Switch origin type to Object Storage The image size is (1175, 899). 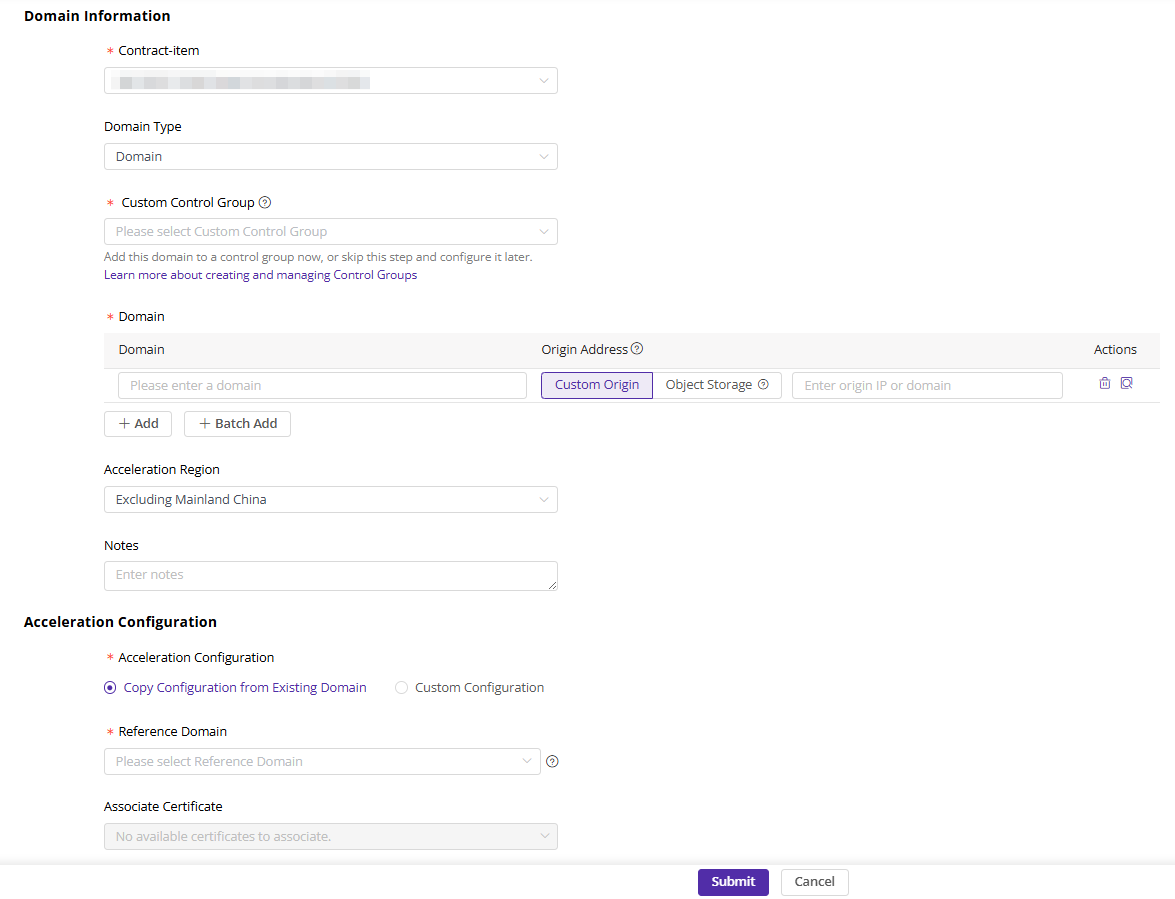pos(708,385)
